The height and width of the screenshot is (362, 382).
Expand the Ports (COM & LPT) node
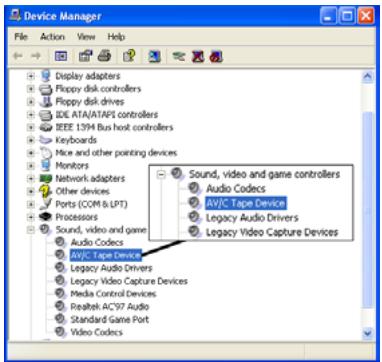click(31, 204)
